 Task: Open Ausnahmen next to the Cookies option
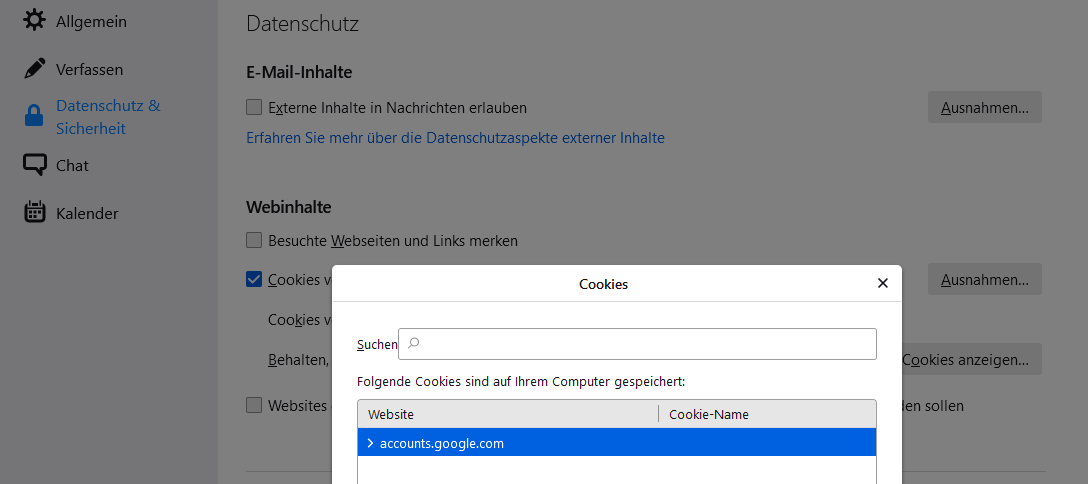(985, 279)
